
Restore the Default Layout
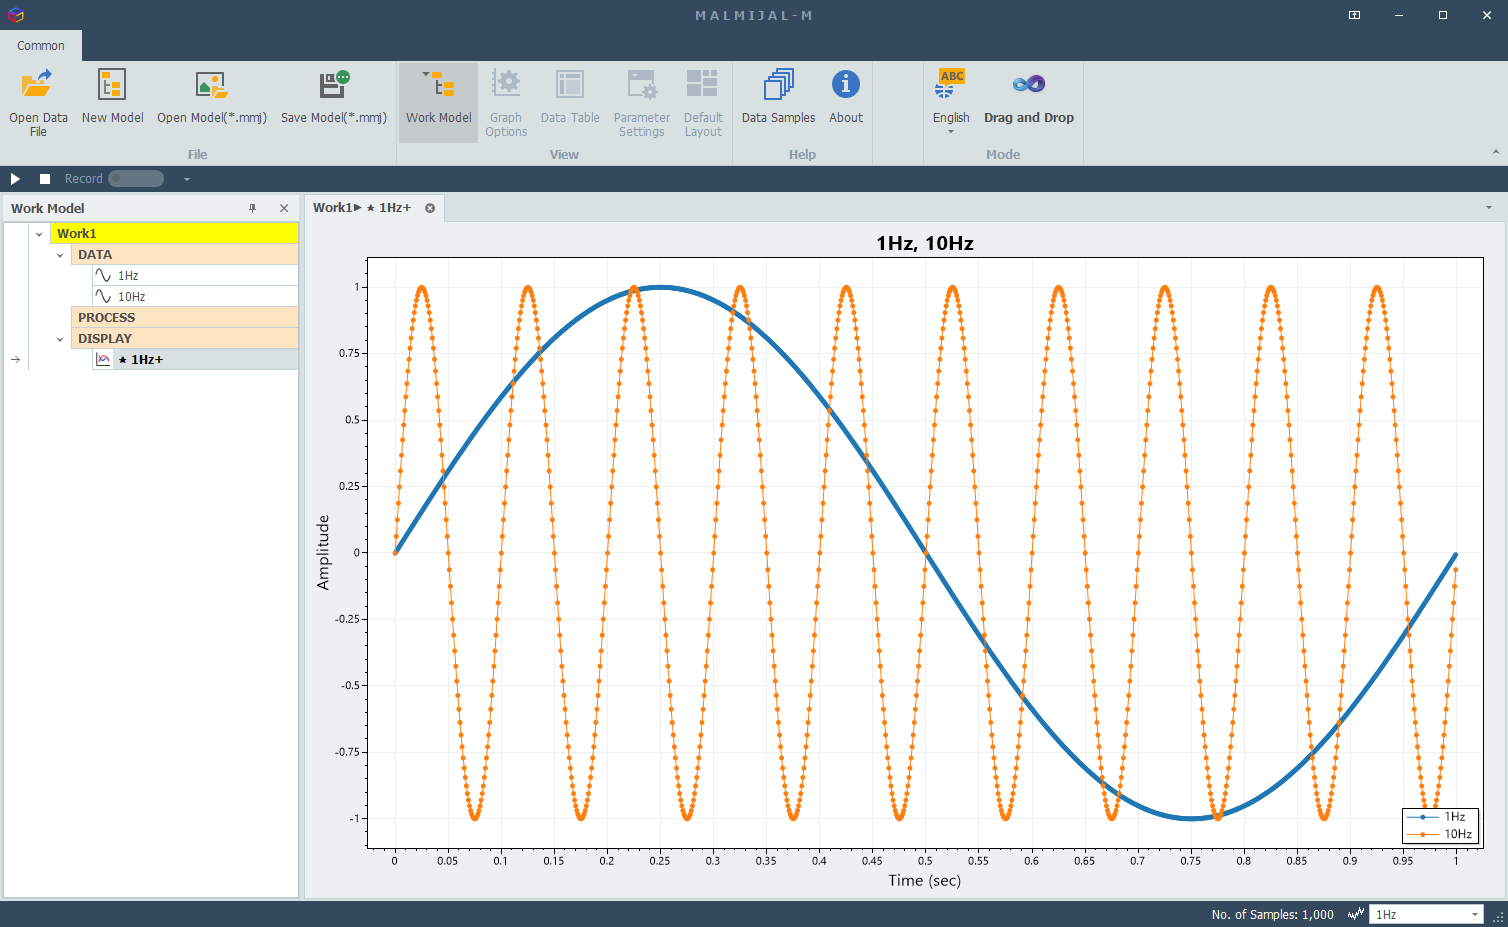click(703, 102)
